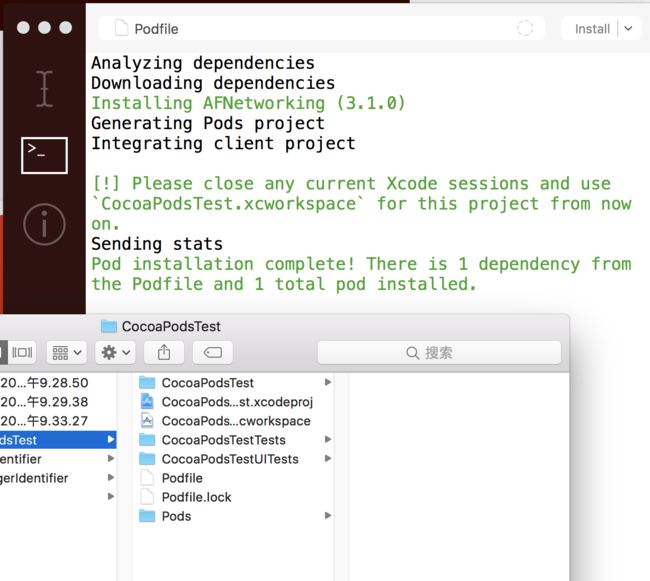The width and height of the screenshot is (650, 581).
Task: Click the Pods folder icon
Action: (x=147, y=516)
